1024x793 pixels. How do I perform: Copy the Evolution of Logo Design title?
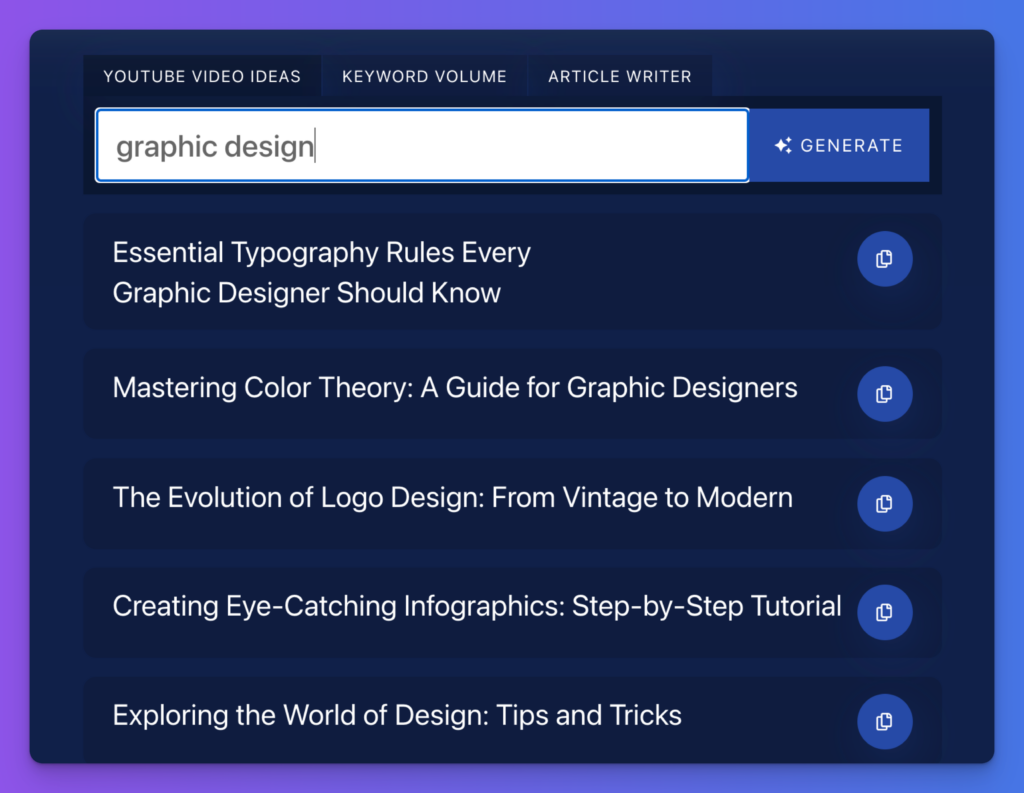pyautogui.click(x=884, y=504)
